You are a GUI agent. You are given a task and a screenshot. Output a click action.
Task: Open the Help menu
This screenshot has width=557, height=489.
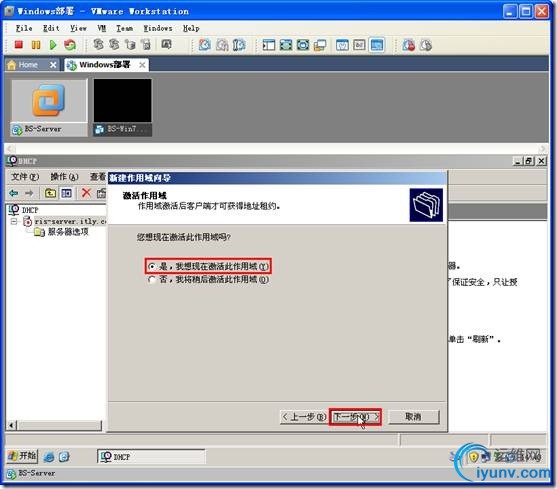[x=191, y=28]
